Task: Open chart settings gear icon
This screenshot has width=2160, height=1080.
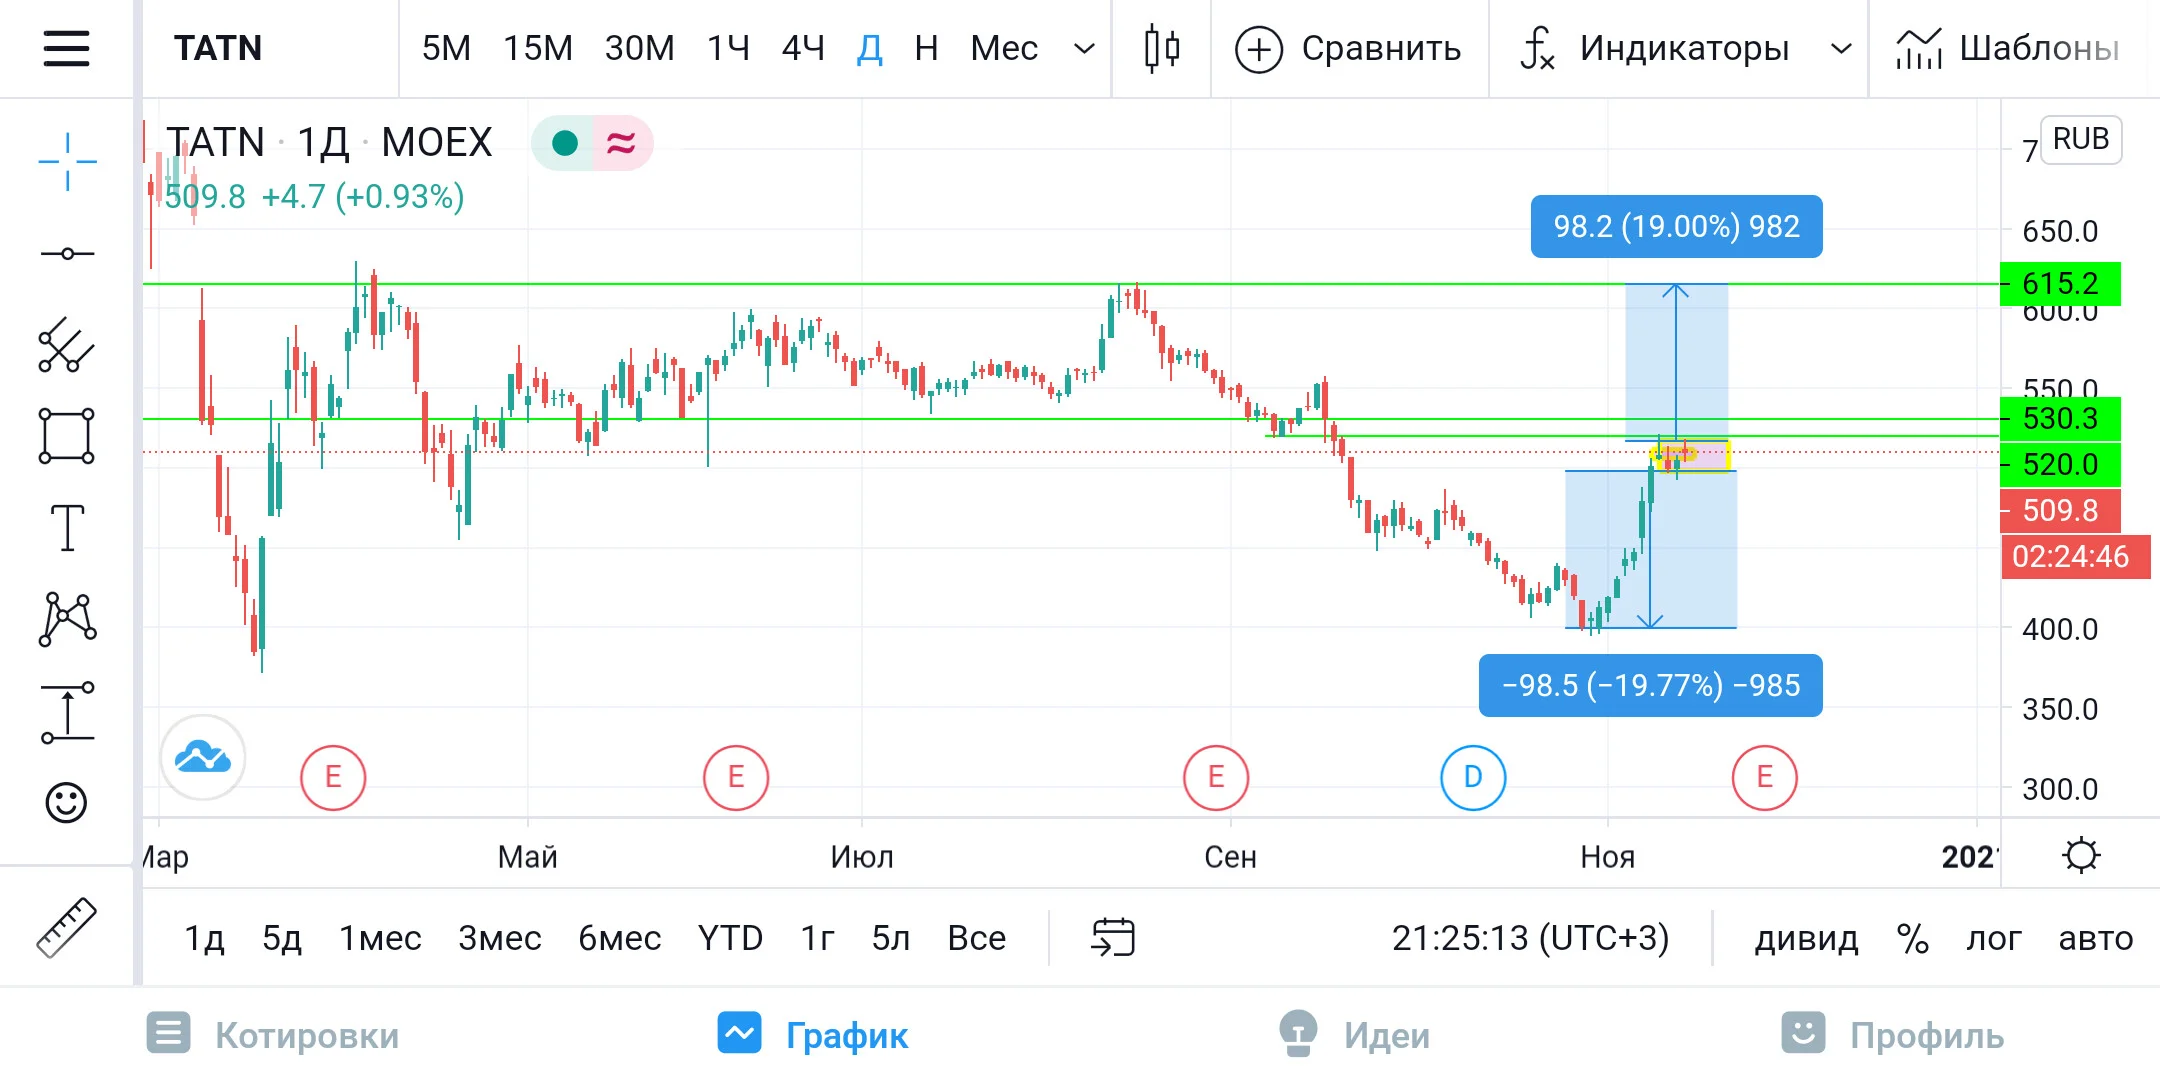Action: coord(2081,856)
